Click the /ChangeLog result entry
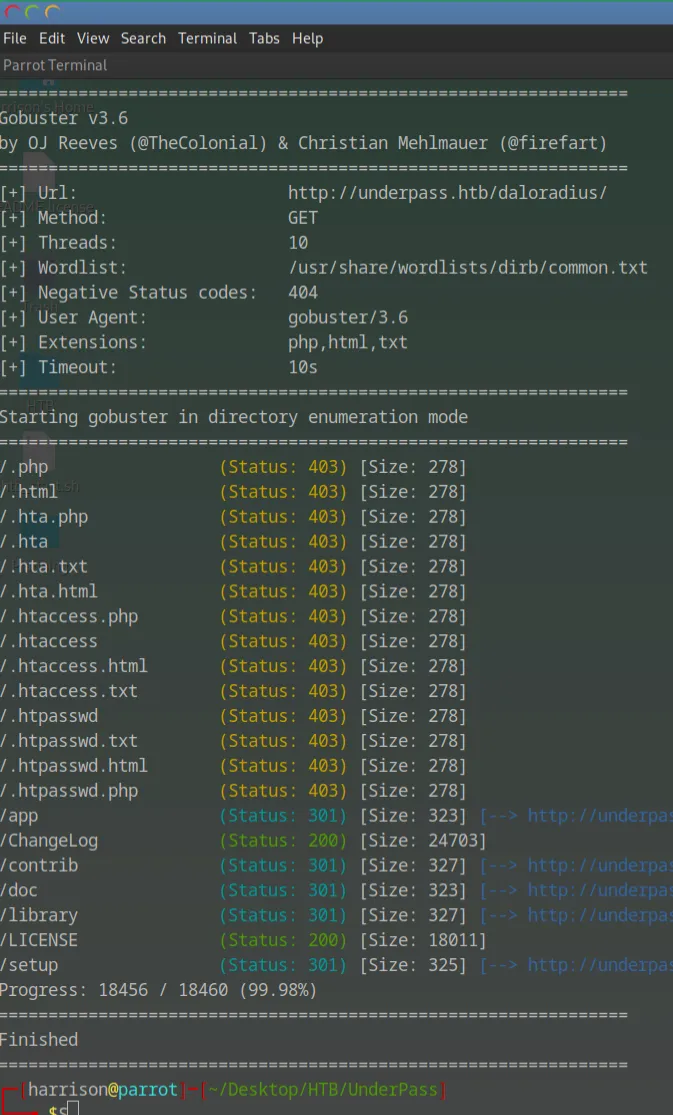Viewport: 673px width, 1115px height. [49, 841]
